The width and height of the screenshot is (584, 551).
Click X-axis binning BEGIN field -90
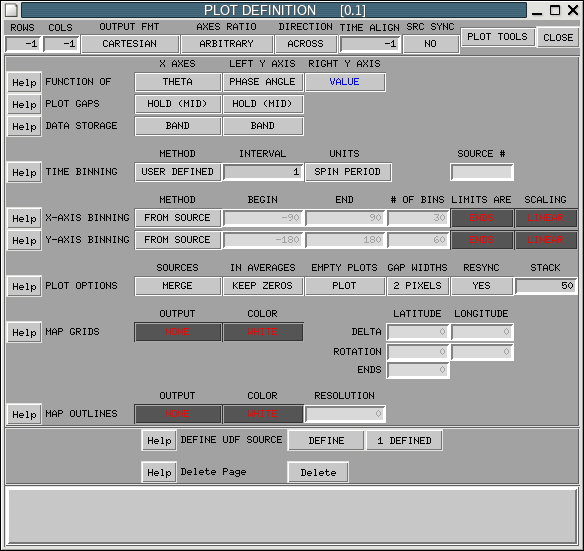point(263,218)
